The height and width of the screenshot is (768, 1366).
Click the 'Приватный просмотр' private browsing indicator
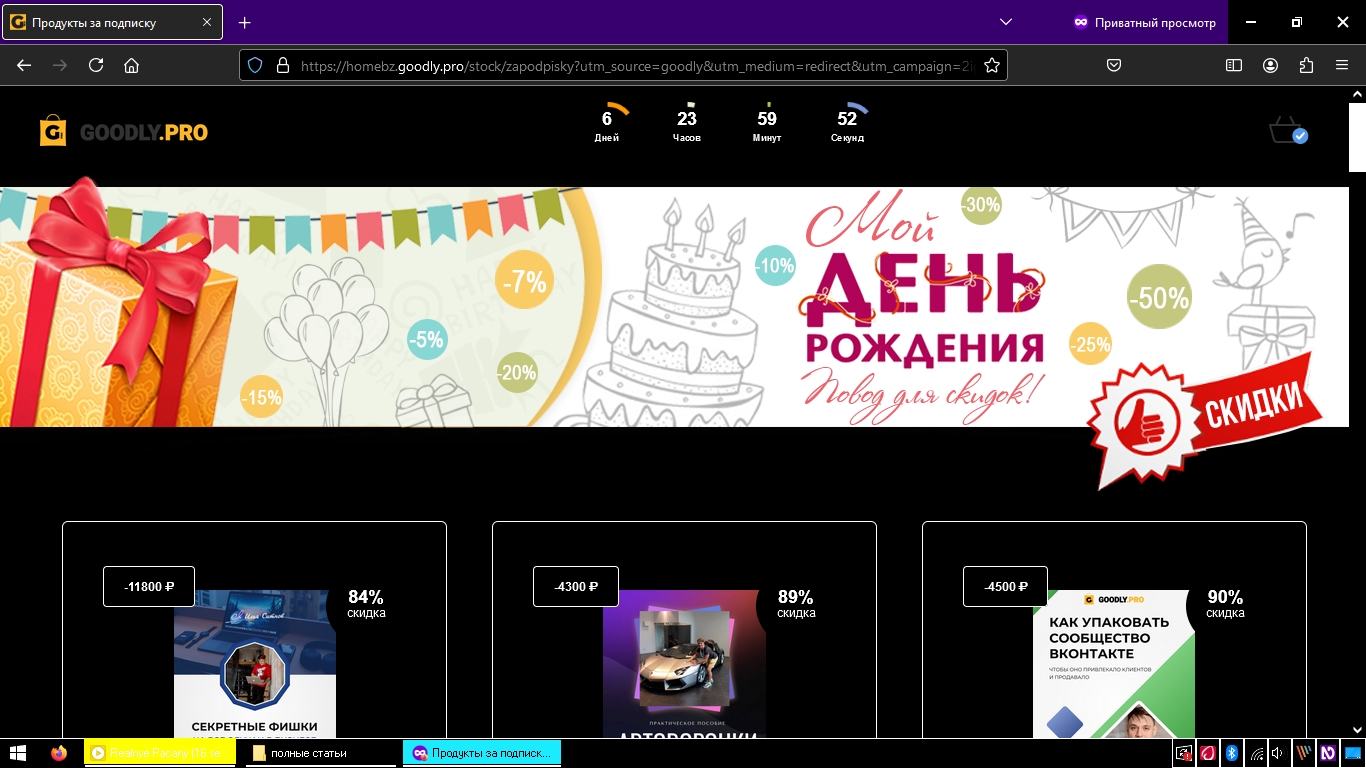click(x=1144, y=22)
